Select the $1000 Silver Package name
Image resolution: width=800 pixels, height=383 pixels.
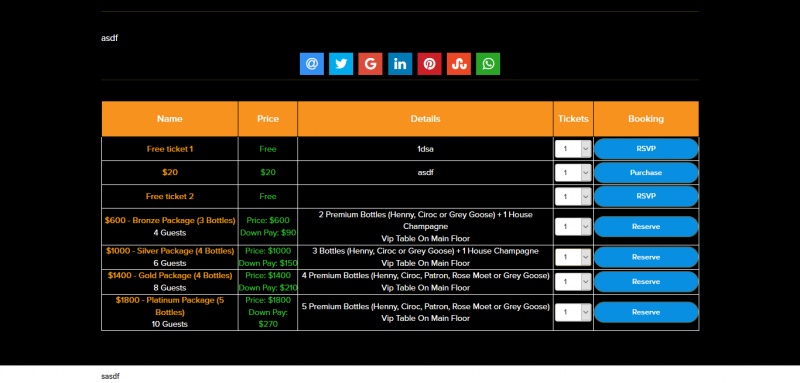(170, 251)
